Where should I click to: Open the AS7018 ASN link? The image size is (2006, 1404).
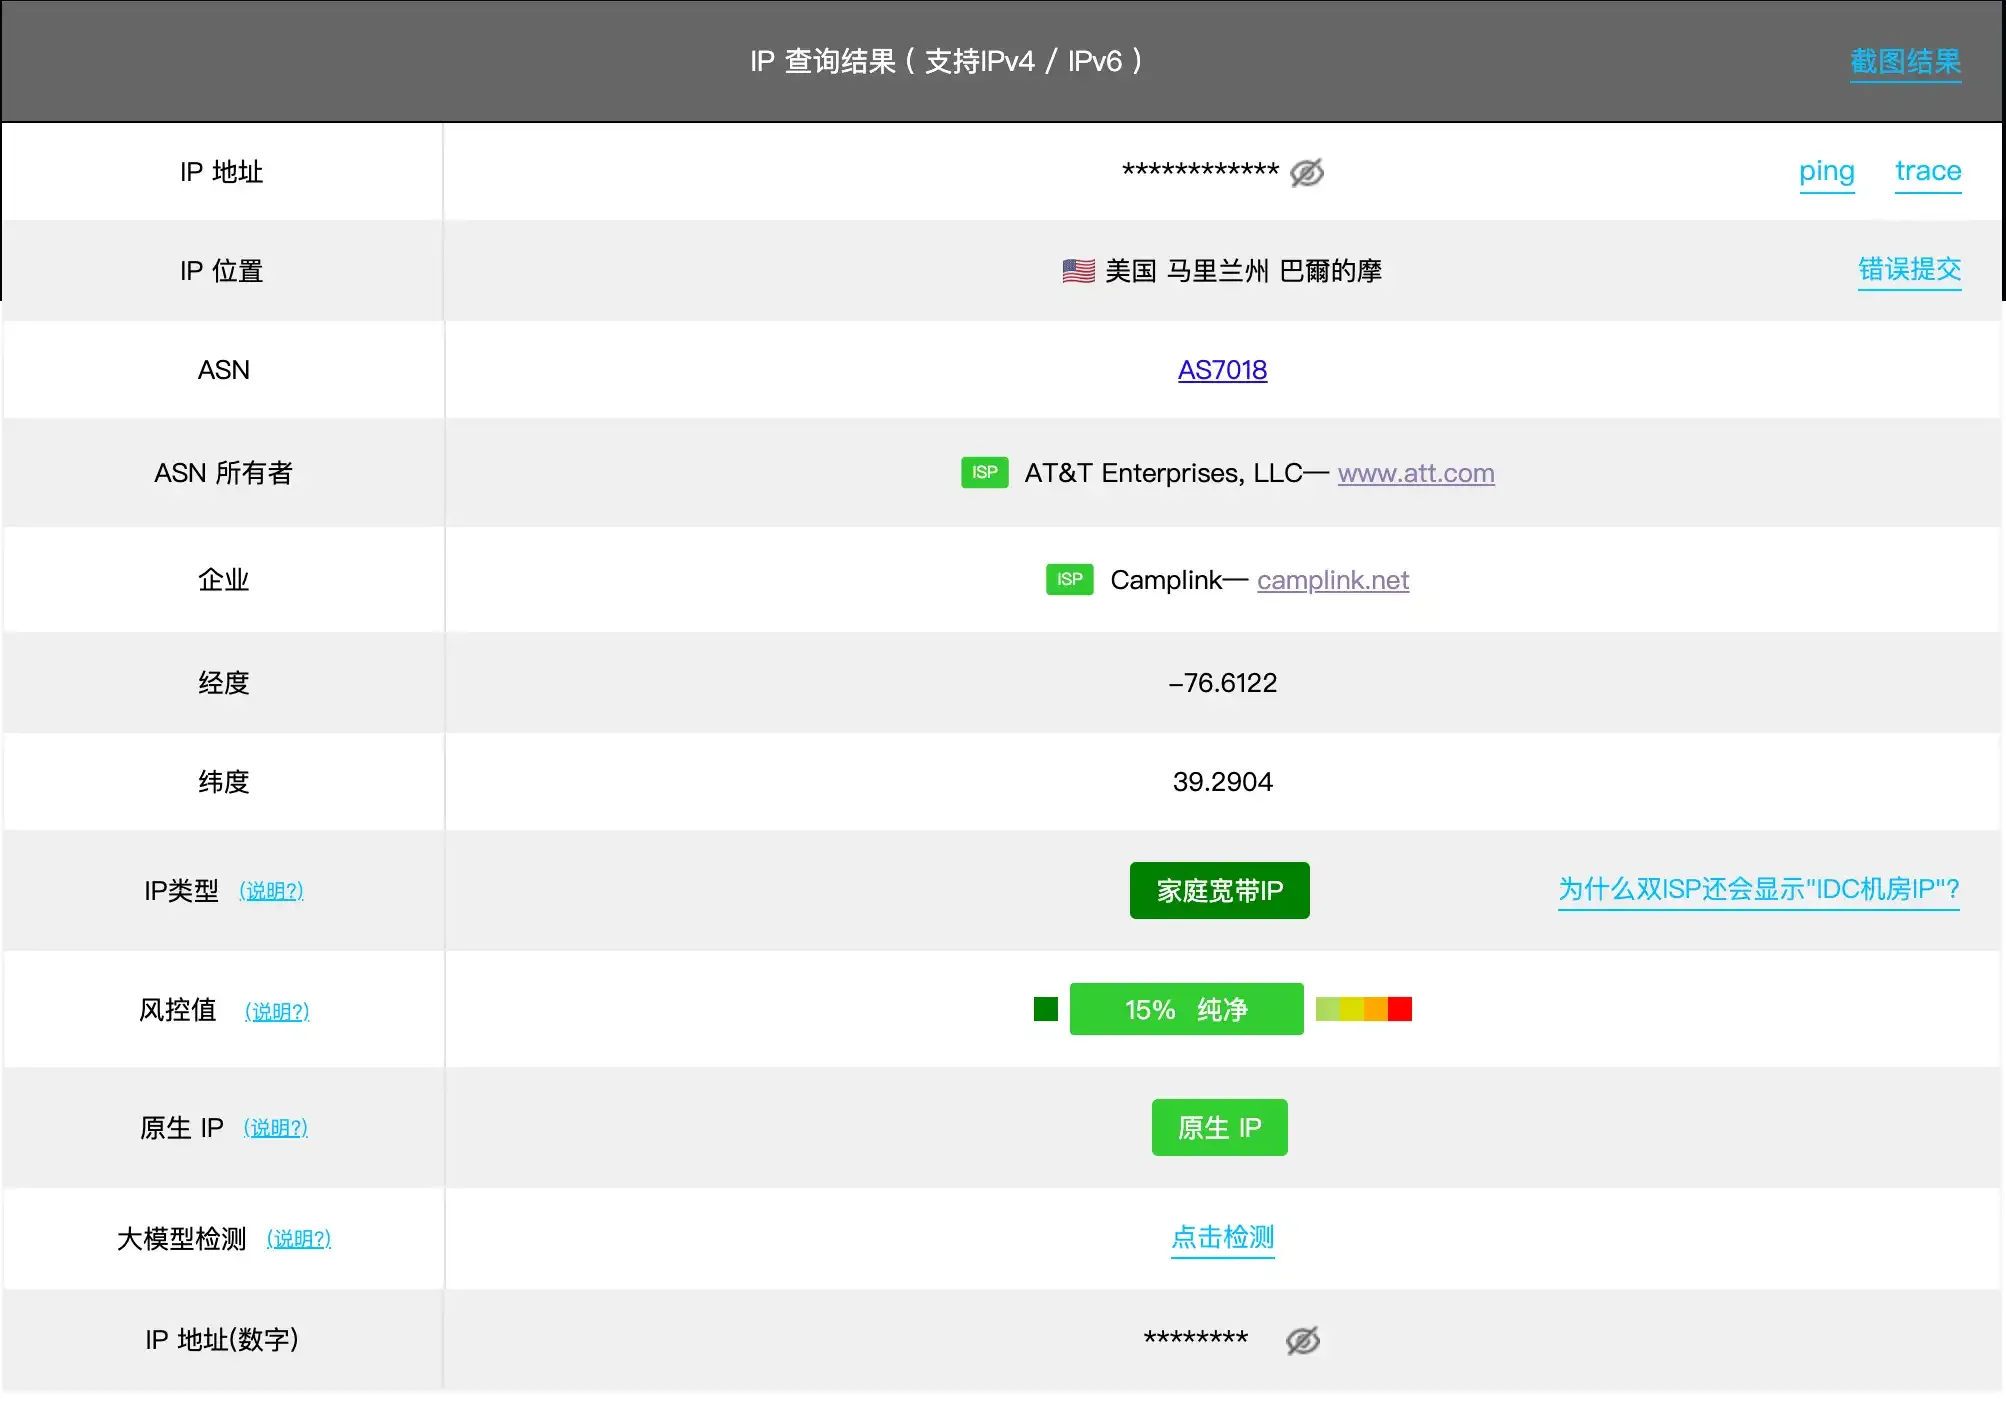pos(1222,370)
